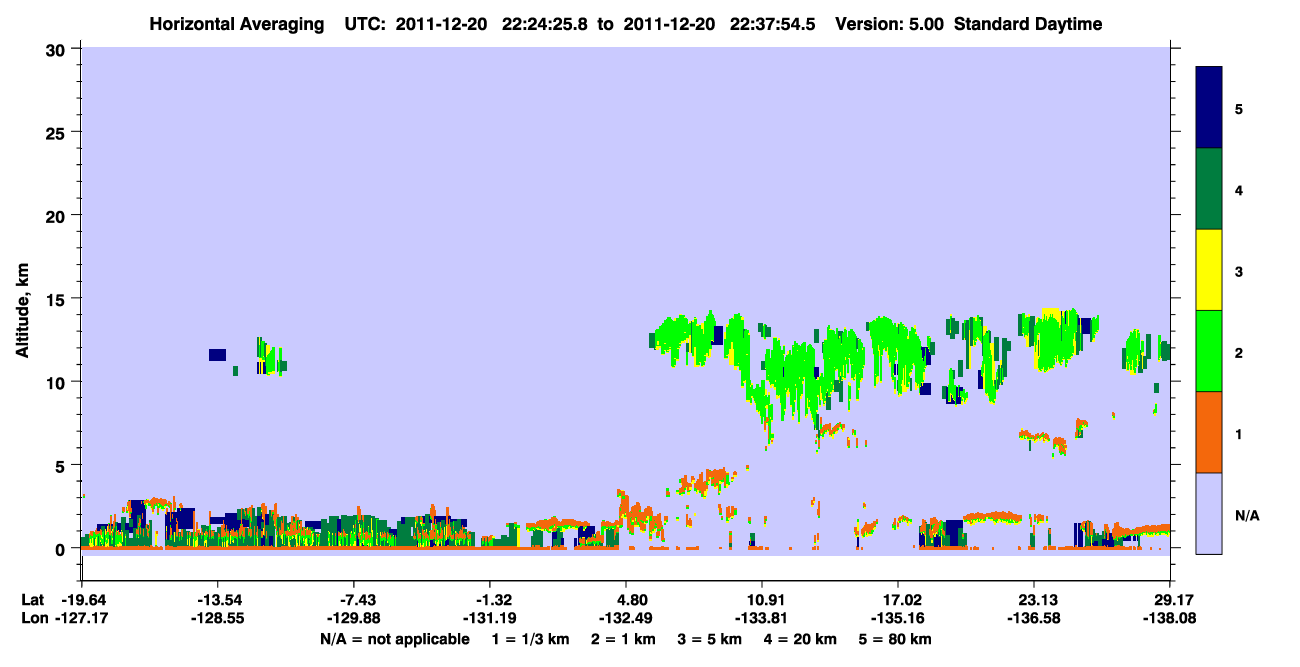
Task: Click the latitude value -1.32
Action: [x=494, y=600]
